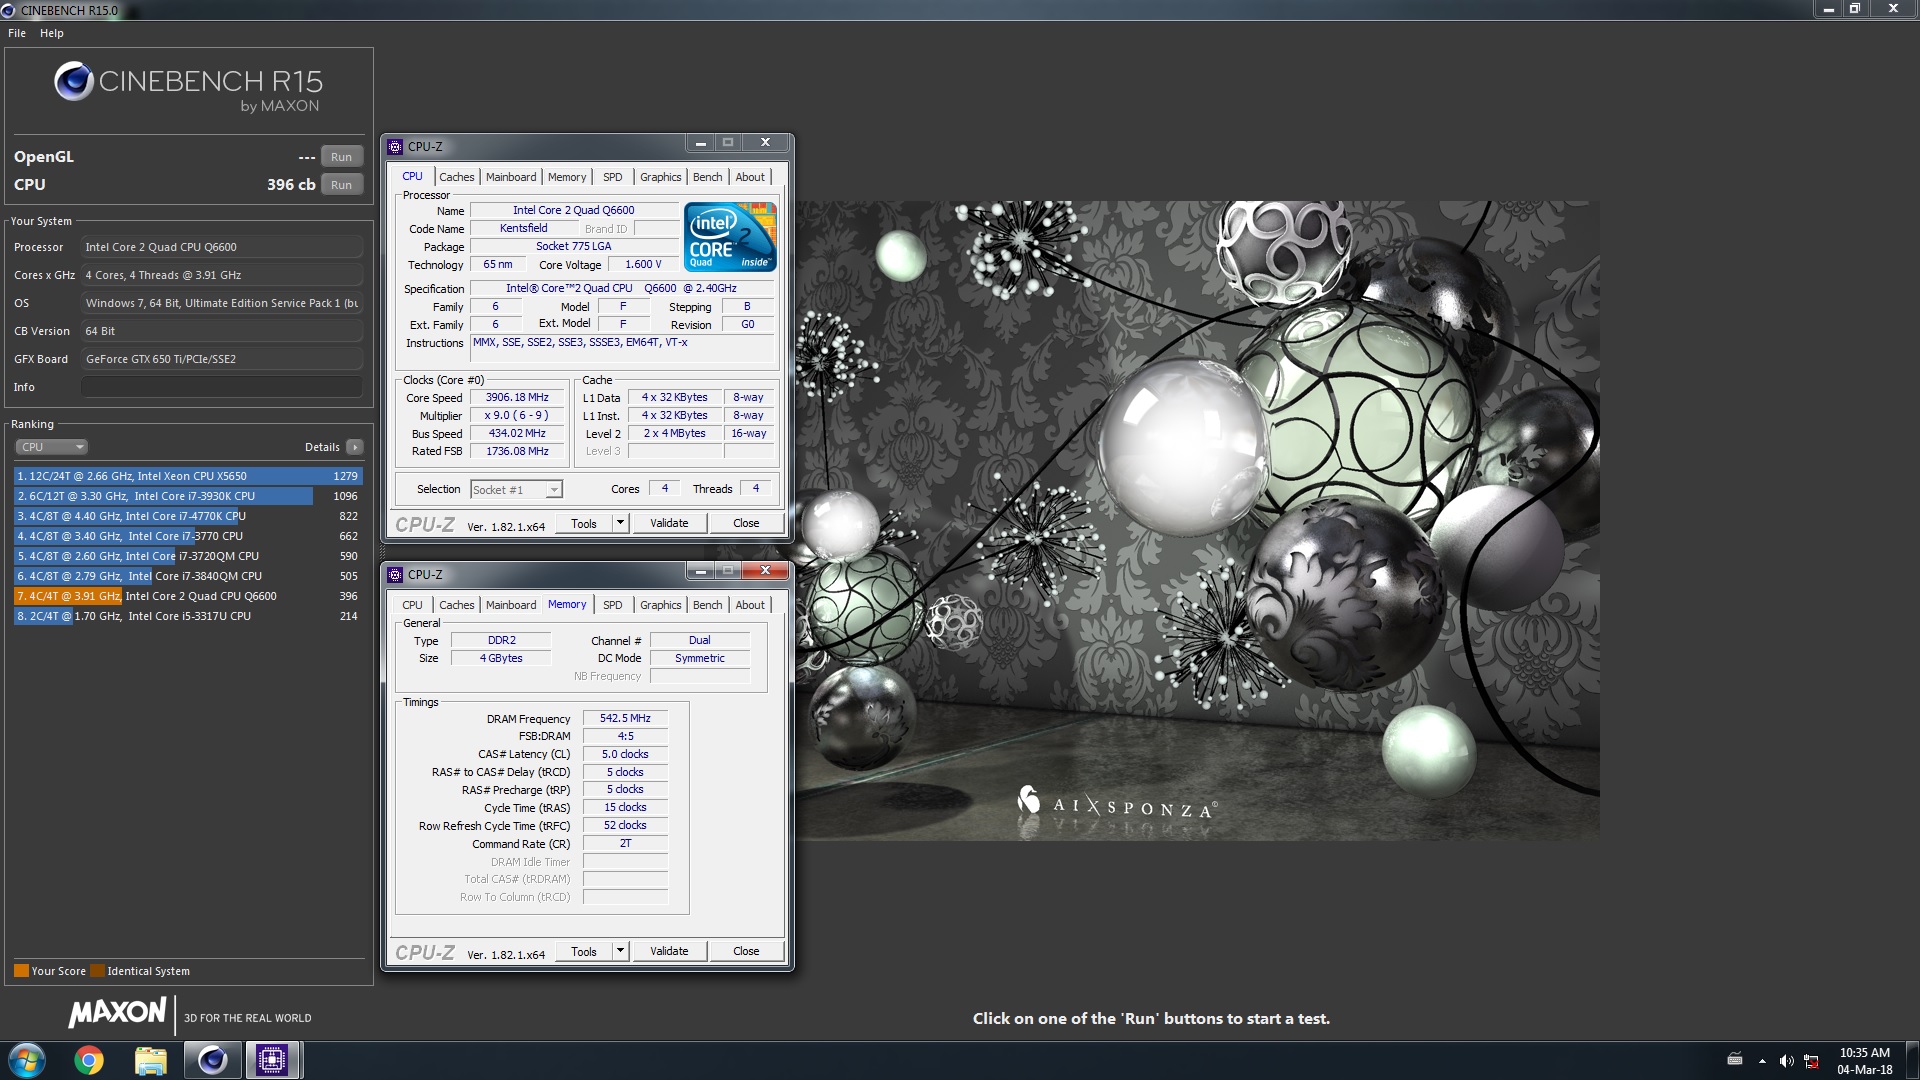Screen dimensions: 1920x1080
Task: Open the File menu
Action: (x=17, y=33)
